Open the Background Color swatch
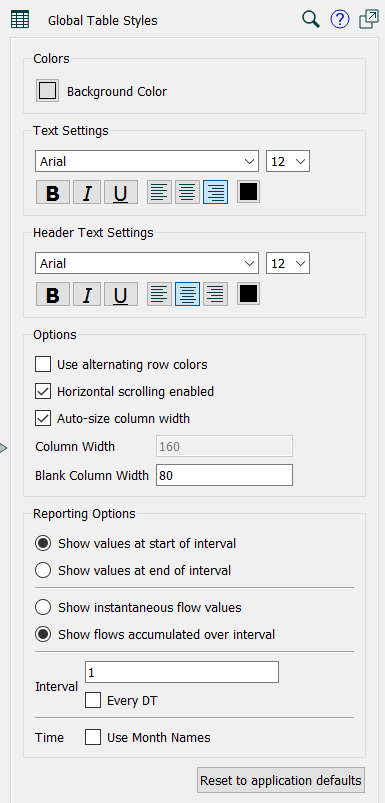This screenshot has width=385, height=803. 48,91
